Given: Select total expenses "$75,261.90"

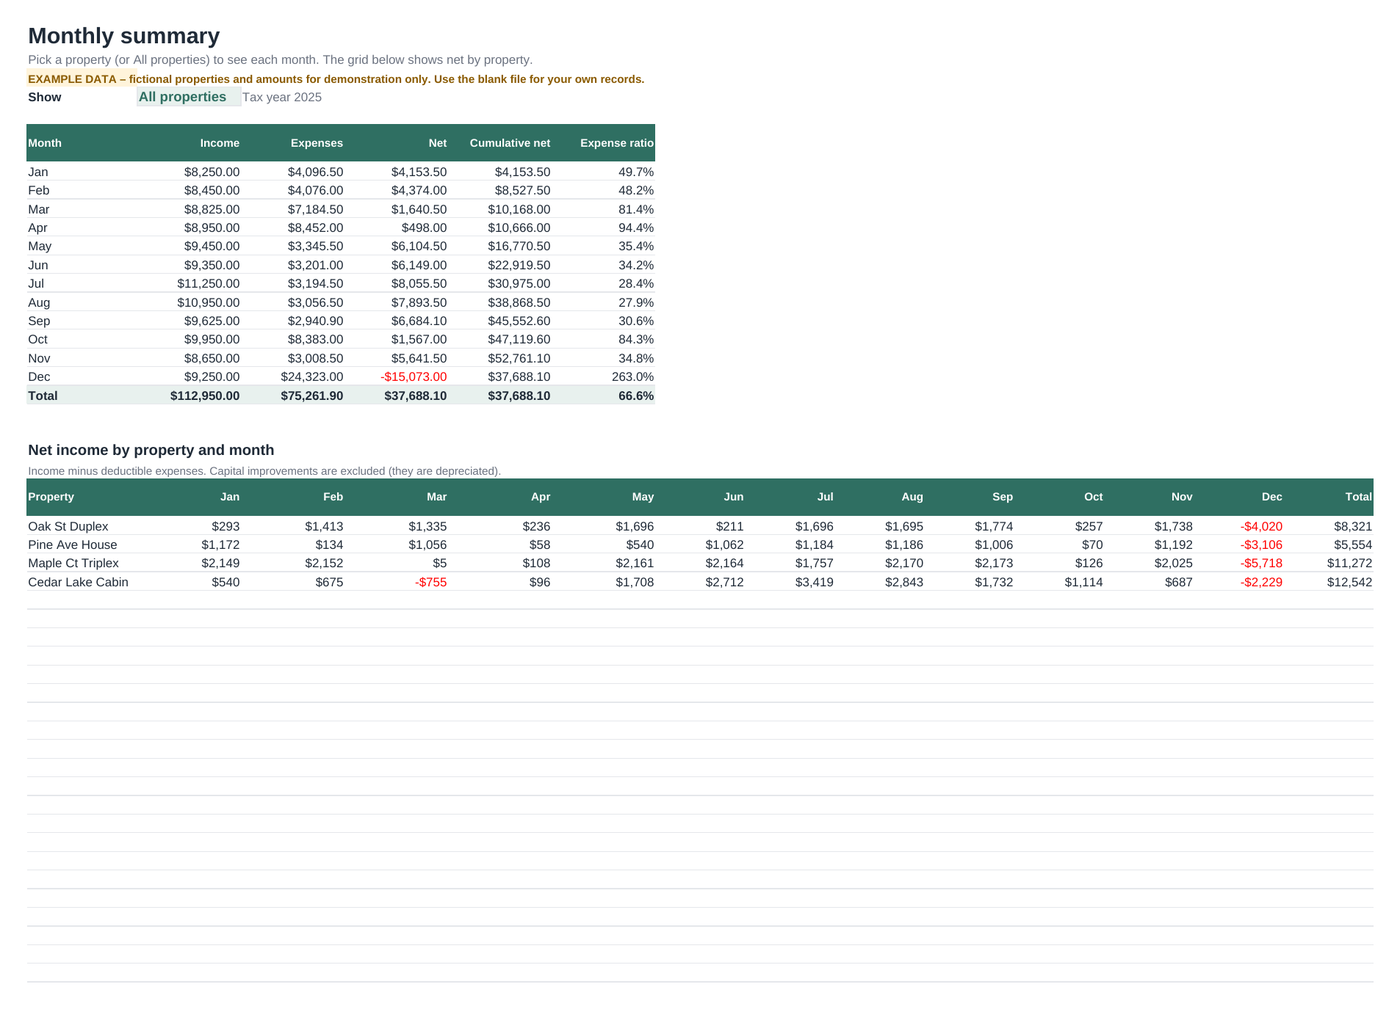Looking at the screenshot, I should coord(312,396).
